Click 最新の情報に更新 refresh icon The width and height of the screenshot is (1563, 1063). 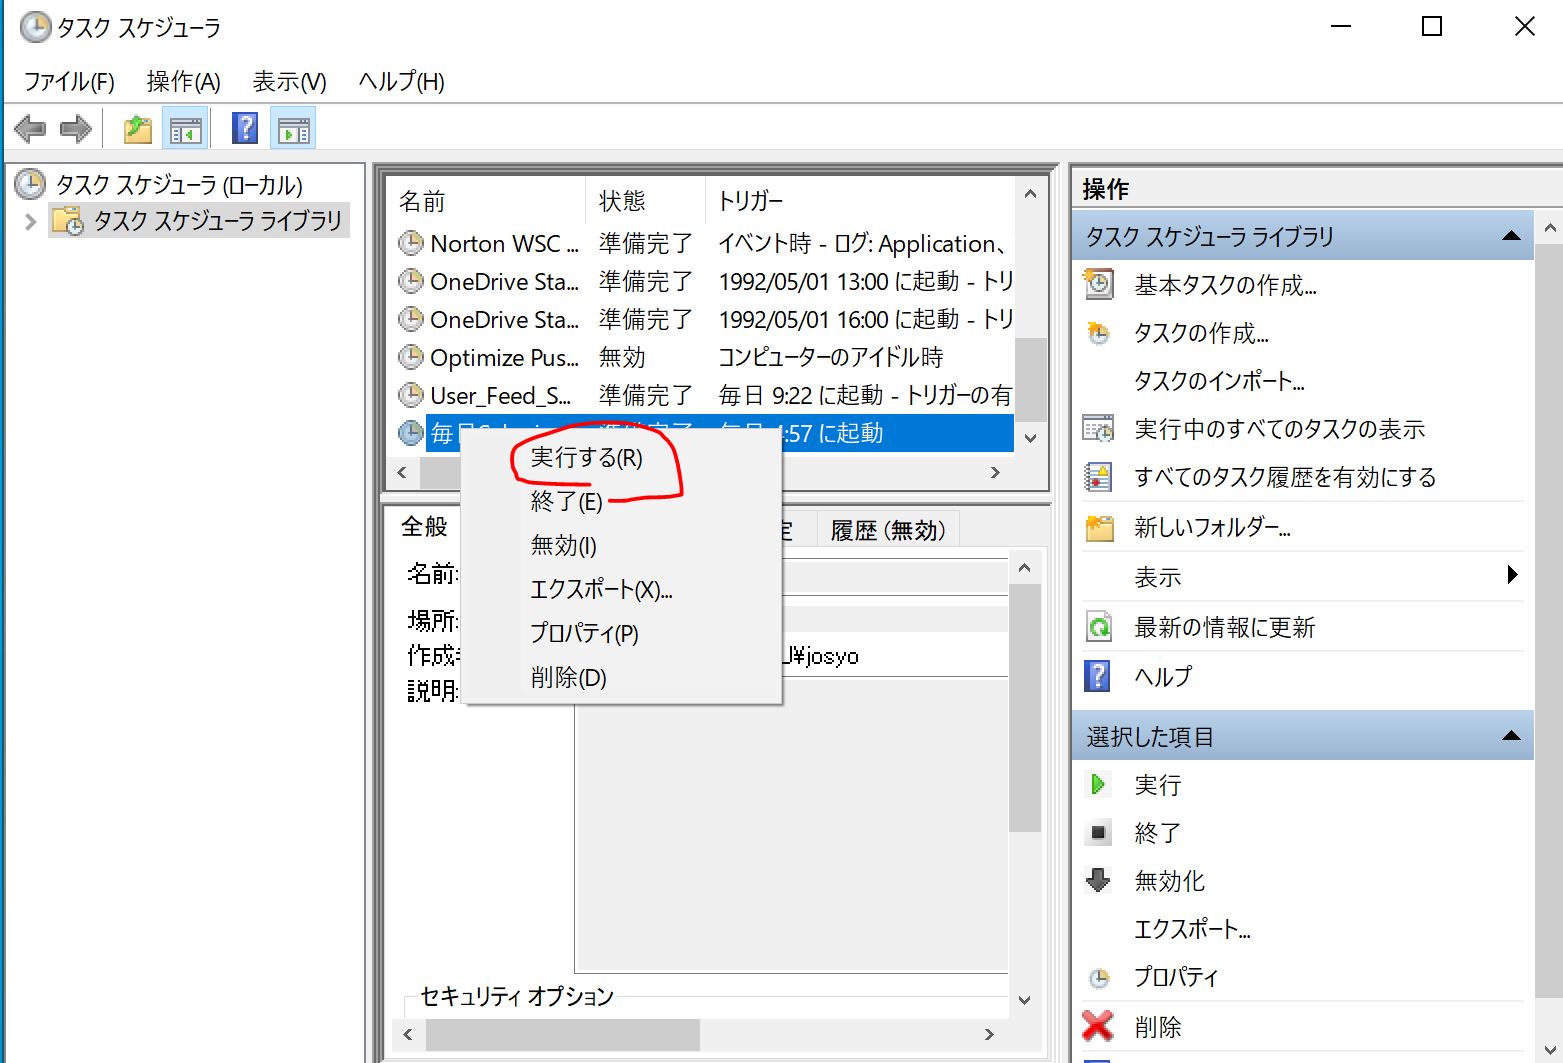click(1098, 627)
